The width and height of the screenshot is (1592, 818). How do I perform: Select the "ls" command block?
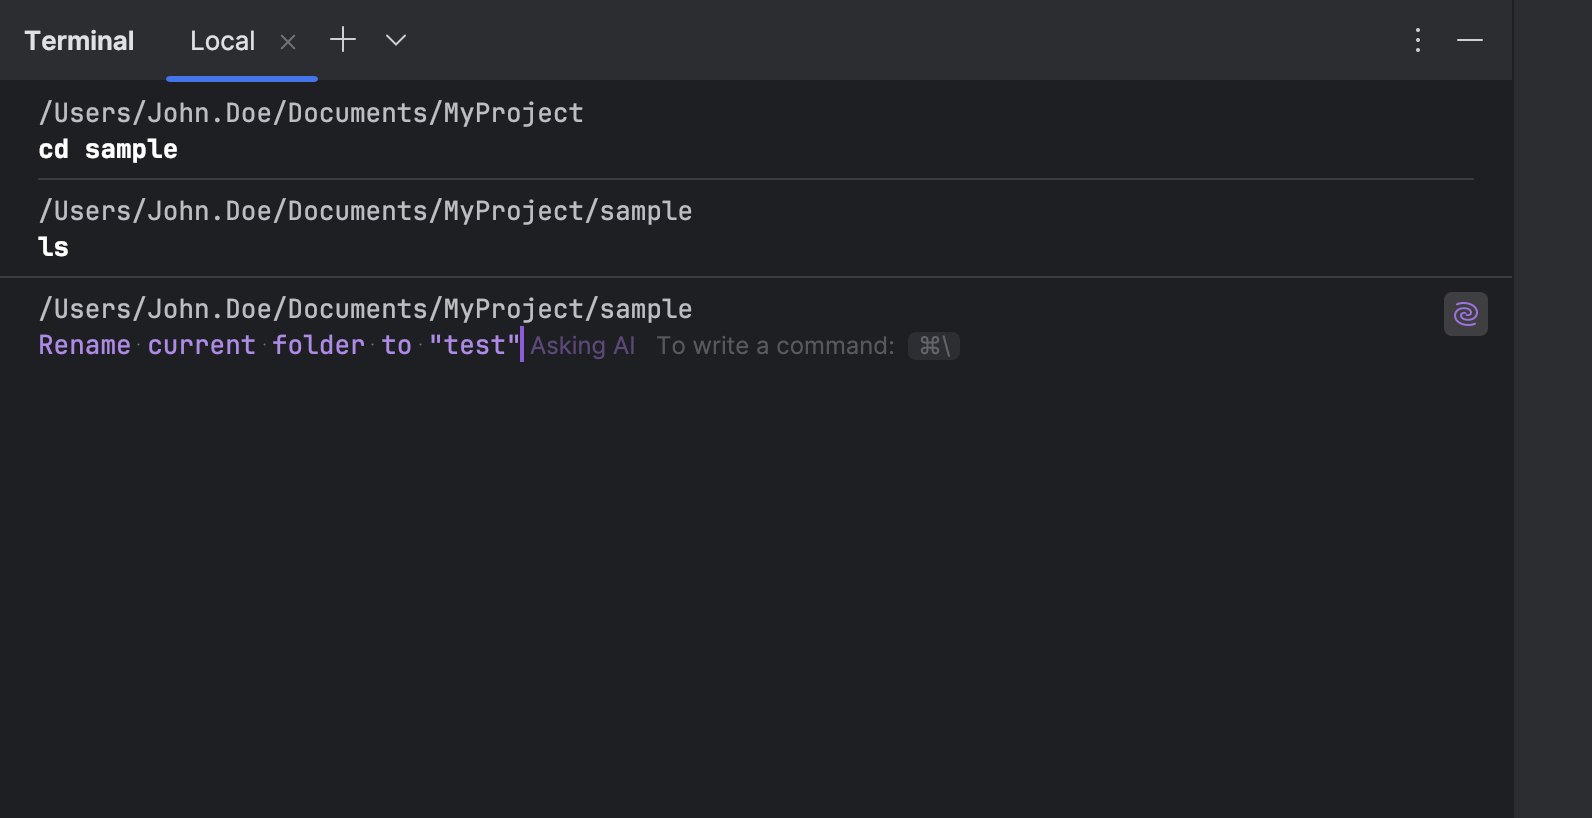53,247
